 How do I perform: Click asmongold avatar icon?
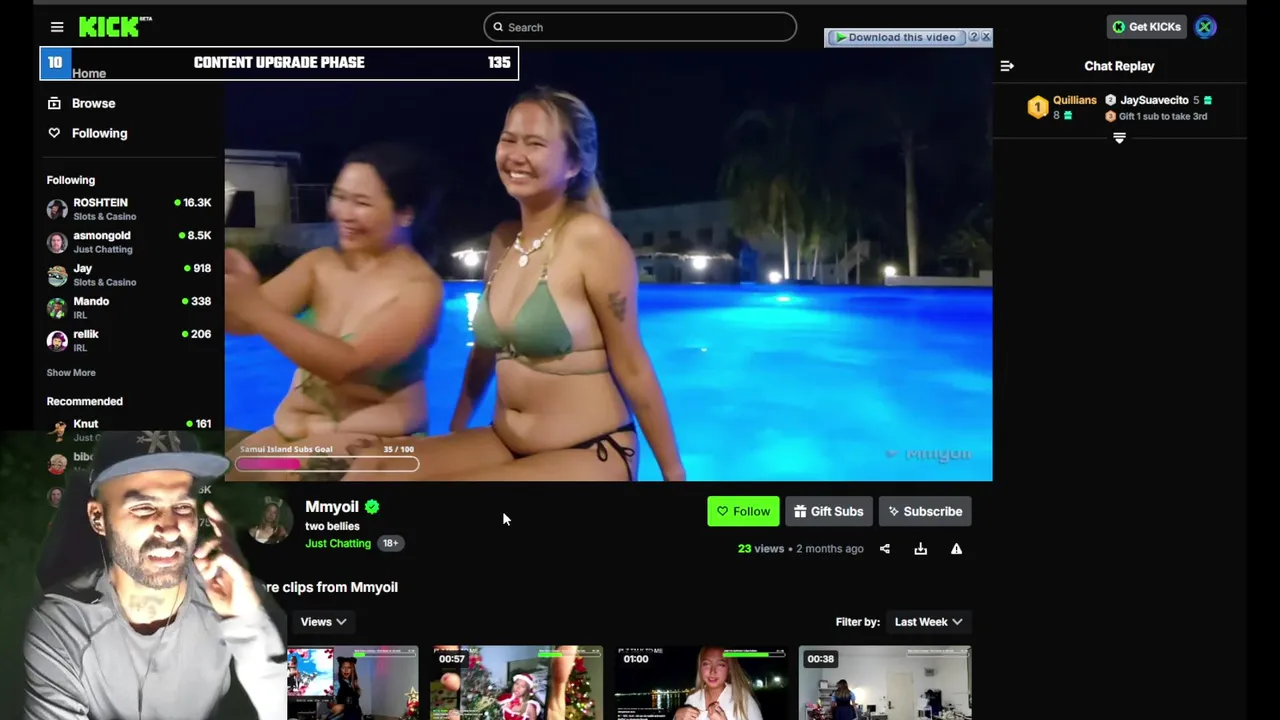click(x=57, y=242)
